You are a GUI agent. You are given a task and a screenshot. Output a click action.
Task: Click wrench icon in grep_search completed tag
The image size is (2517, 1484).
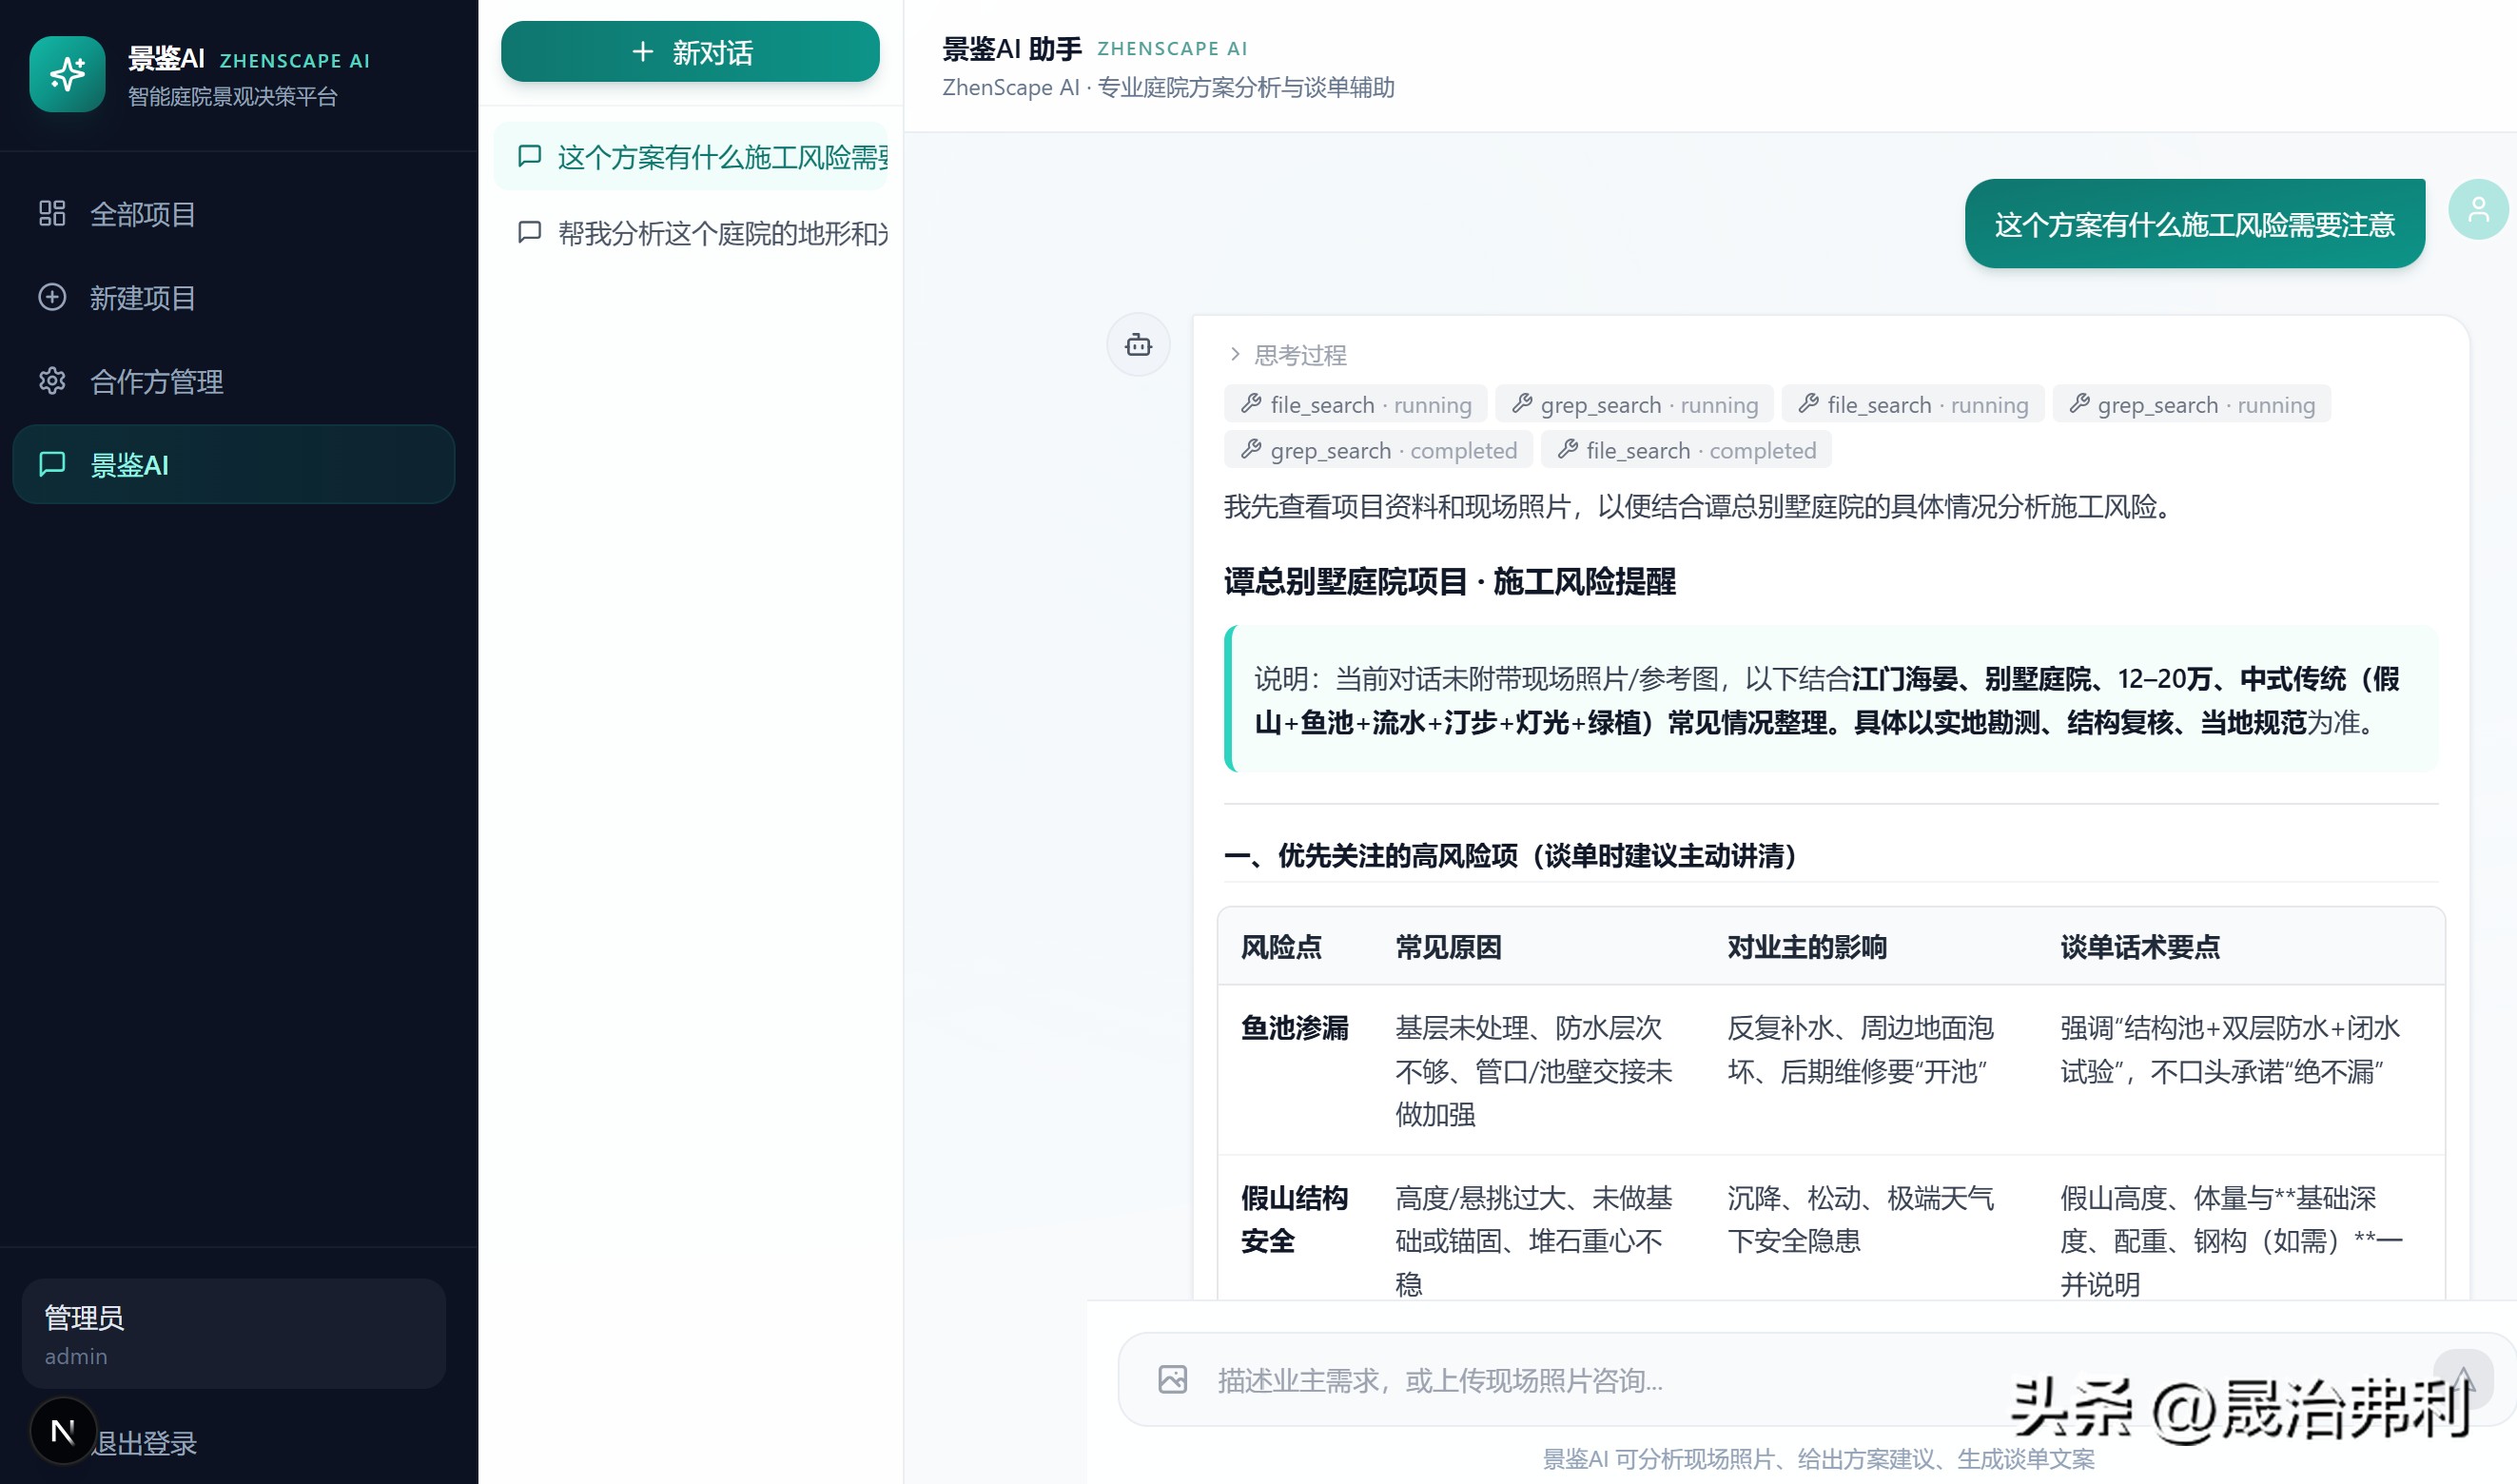pyautogui.click(x=1251, y=450)
